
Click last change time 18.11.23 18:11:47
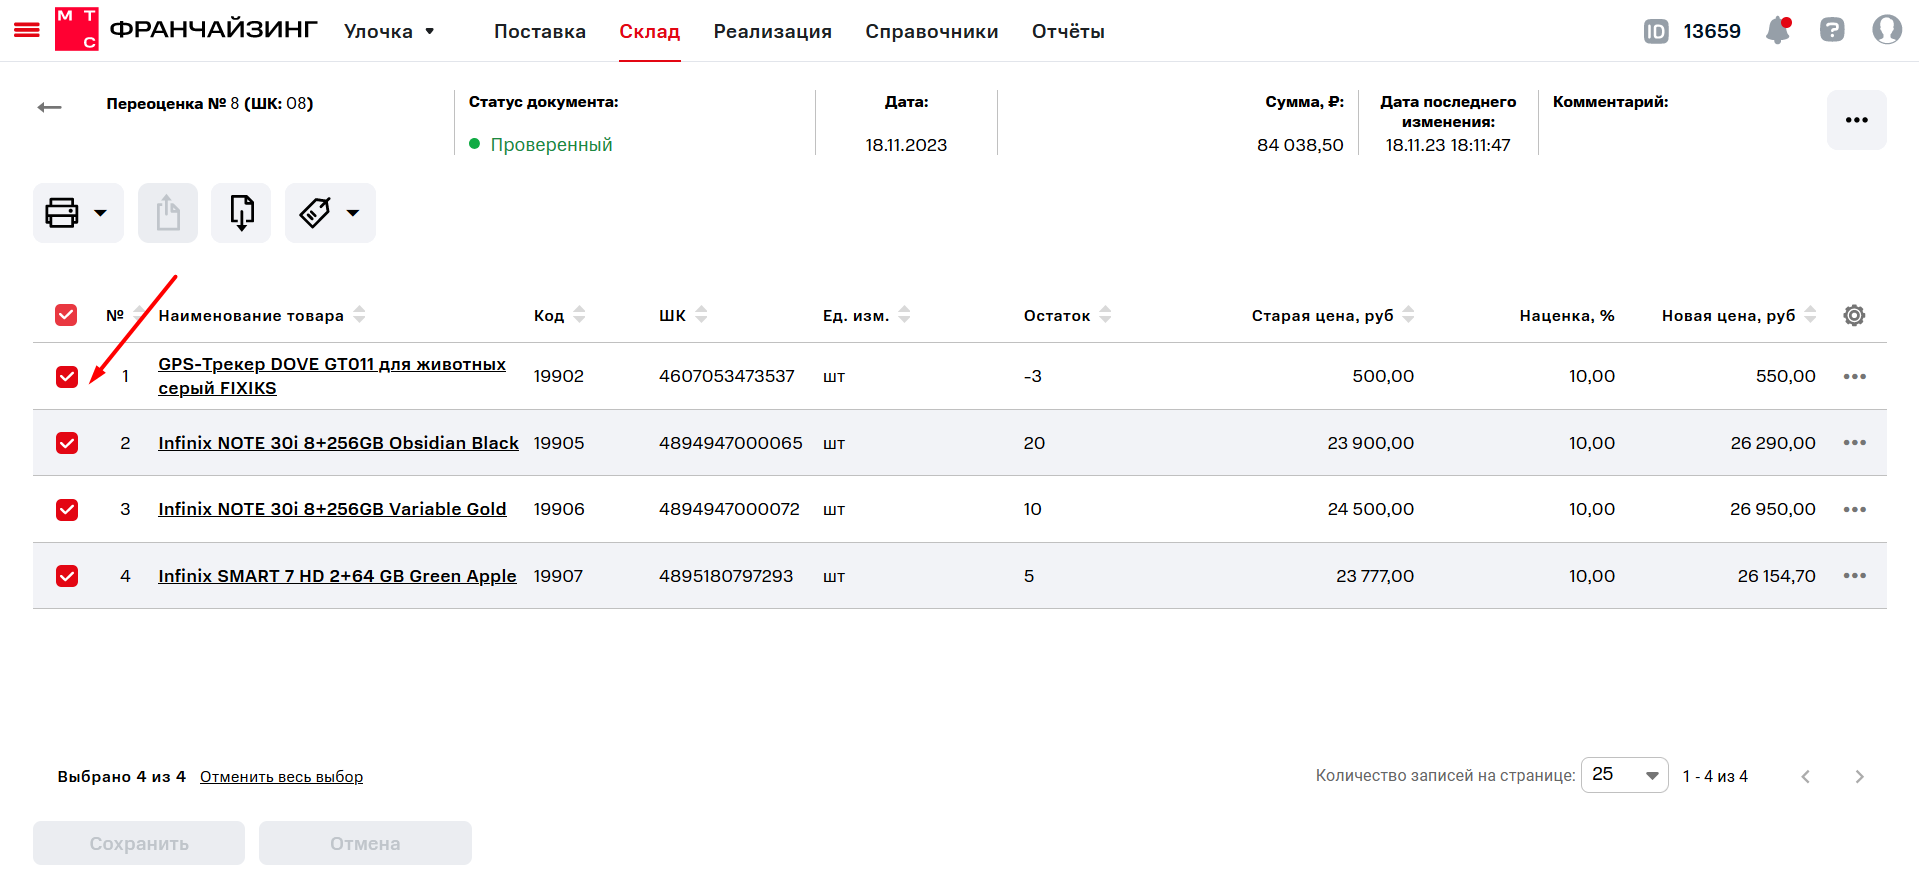pos(1448,145)
